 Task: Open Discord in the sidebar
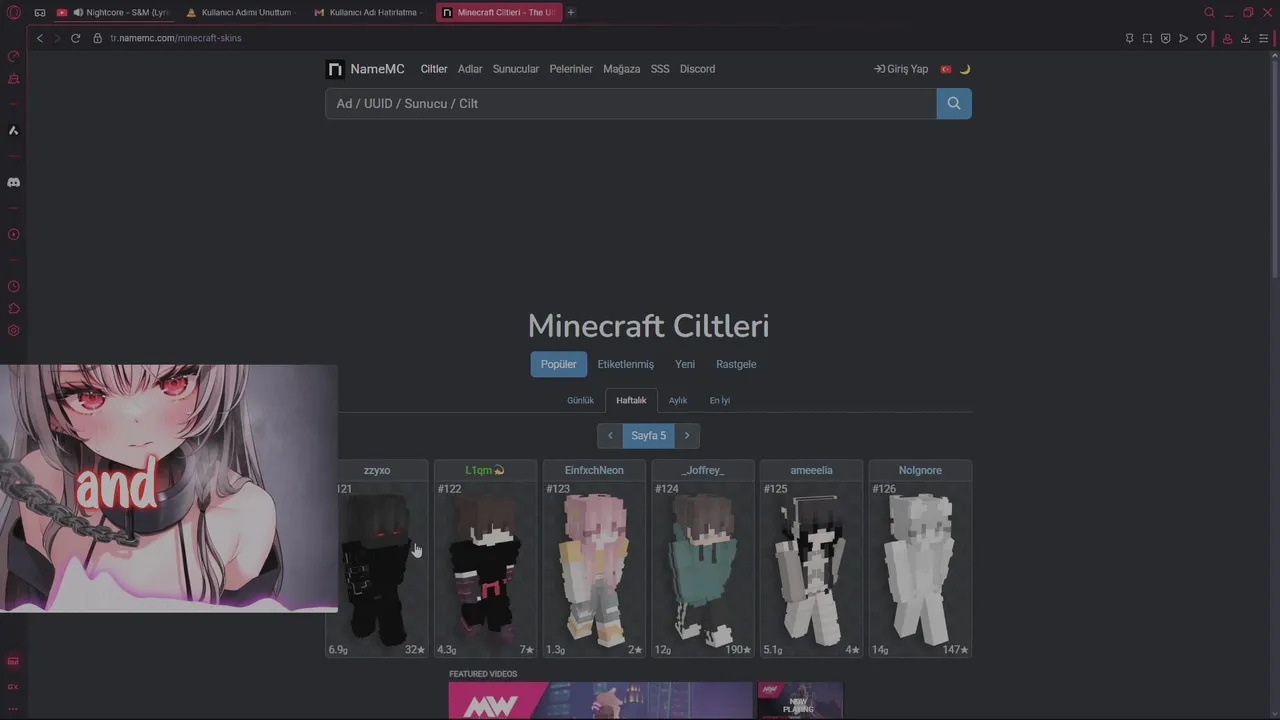click(x=14, y=182)
